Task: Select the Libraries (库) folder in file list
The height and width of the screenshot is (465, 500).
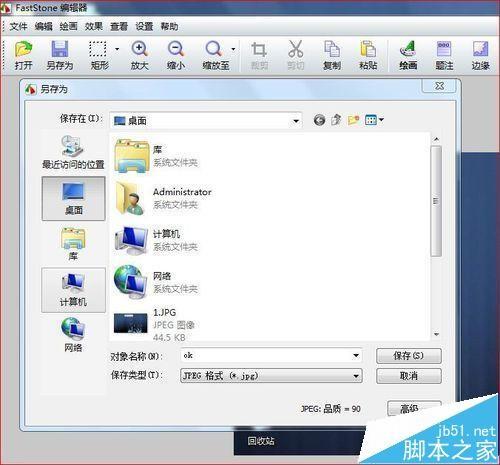Action: click(x=157, y=156)
